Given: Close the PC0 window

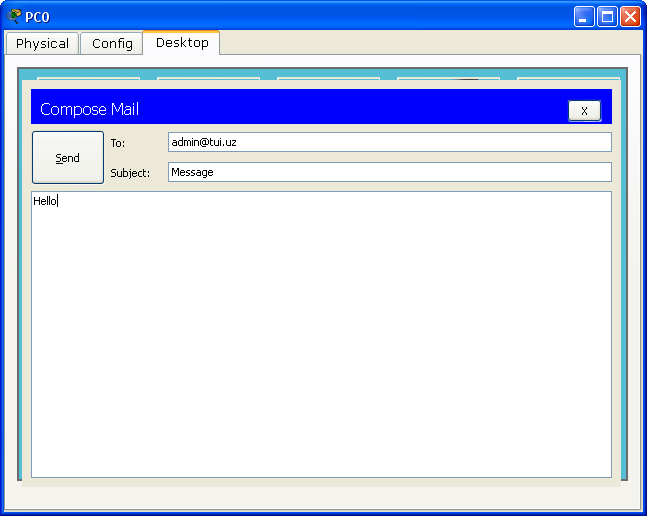Looking at the screenshot, I should 630,16.
